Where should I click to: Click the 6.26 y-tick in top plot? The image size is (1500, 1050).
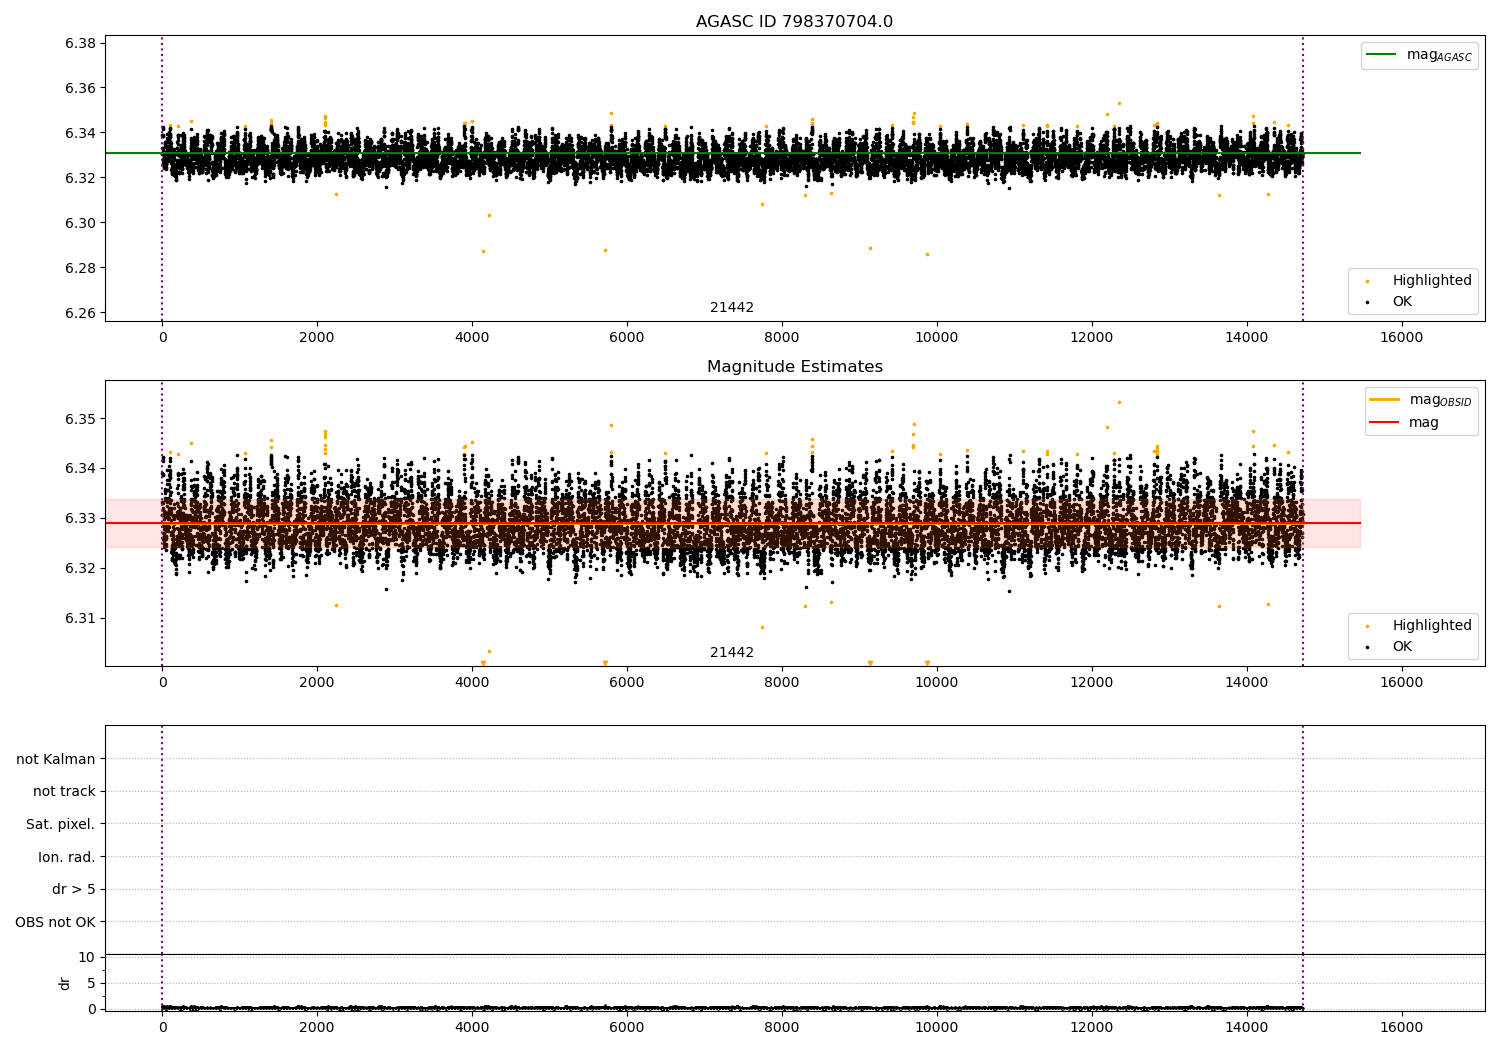click(x=80, y=313)
